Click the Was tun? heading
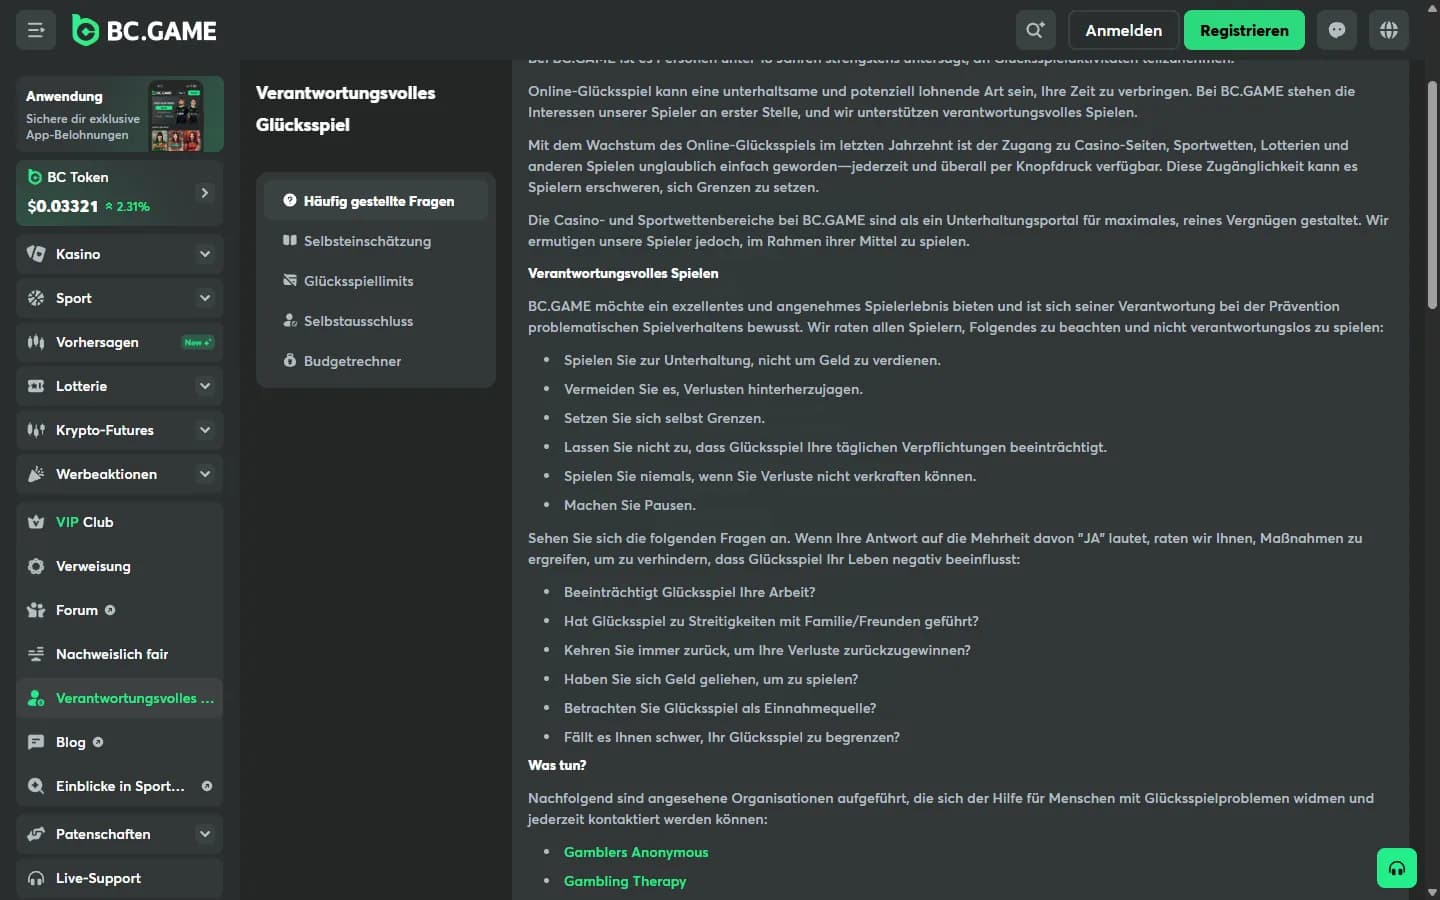 [557, 765]
